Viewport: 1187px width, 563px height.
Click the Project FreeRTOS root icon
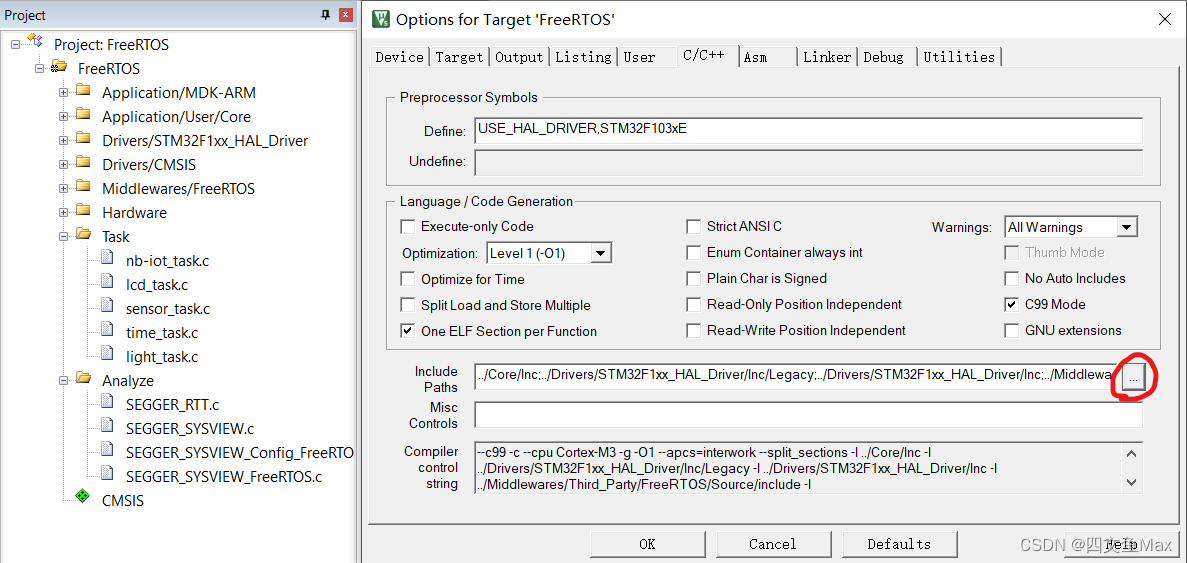tap(36, 42)
